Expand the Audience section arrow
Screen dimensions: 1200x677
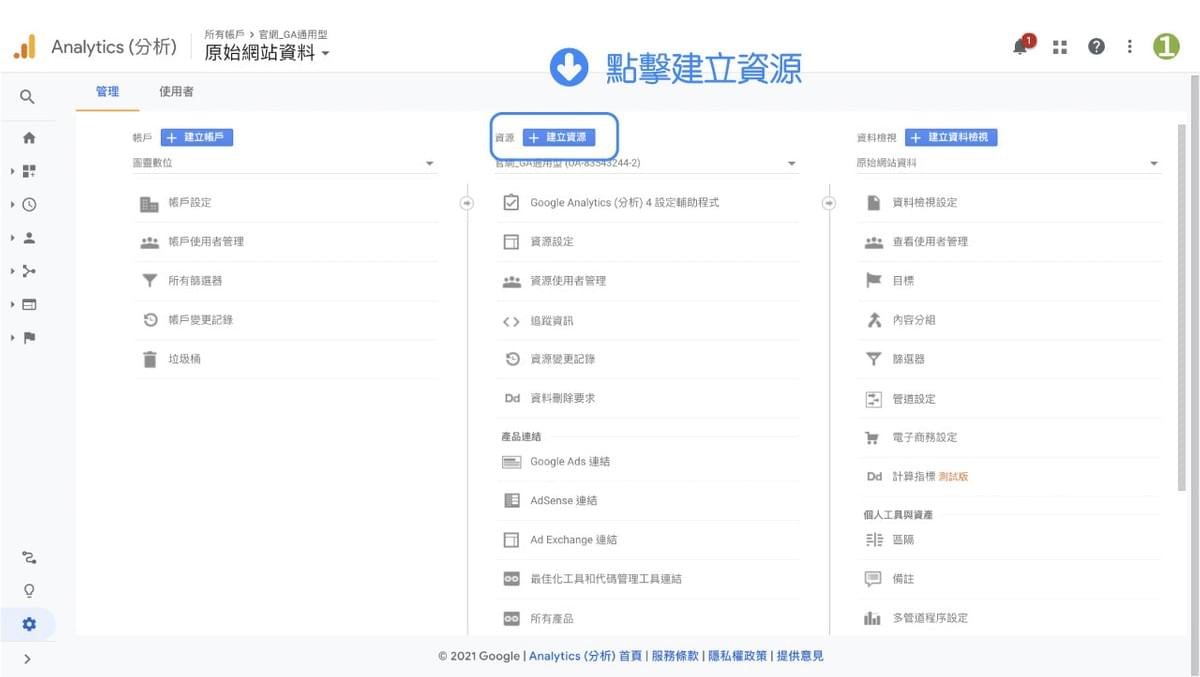click(x=13, y=238)
